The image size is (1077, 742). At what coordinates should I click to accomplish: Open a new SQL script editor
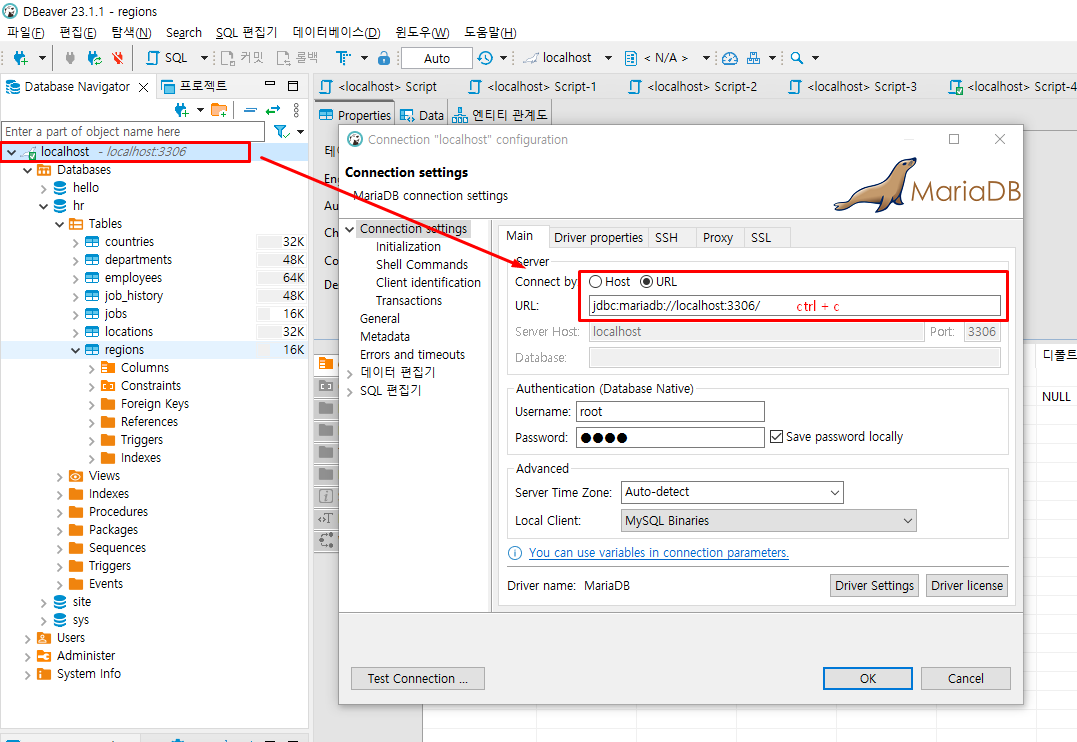[x=168, y=58]
